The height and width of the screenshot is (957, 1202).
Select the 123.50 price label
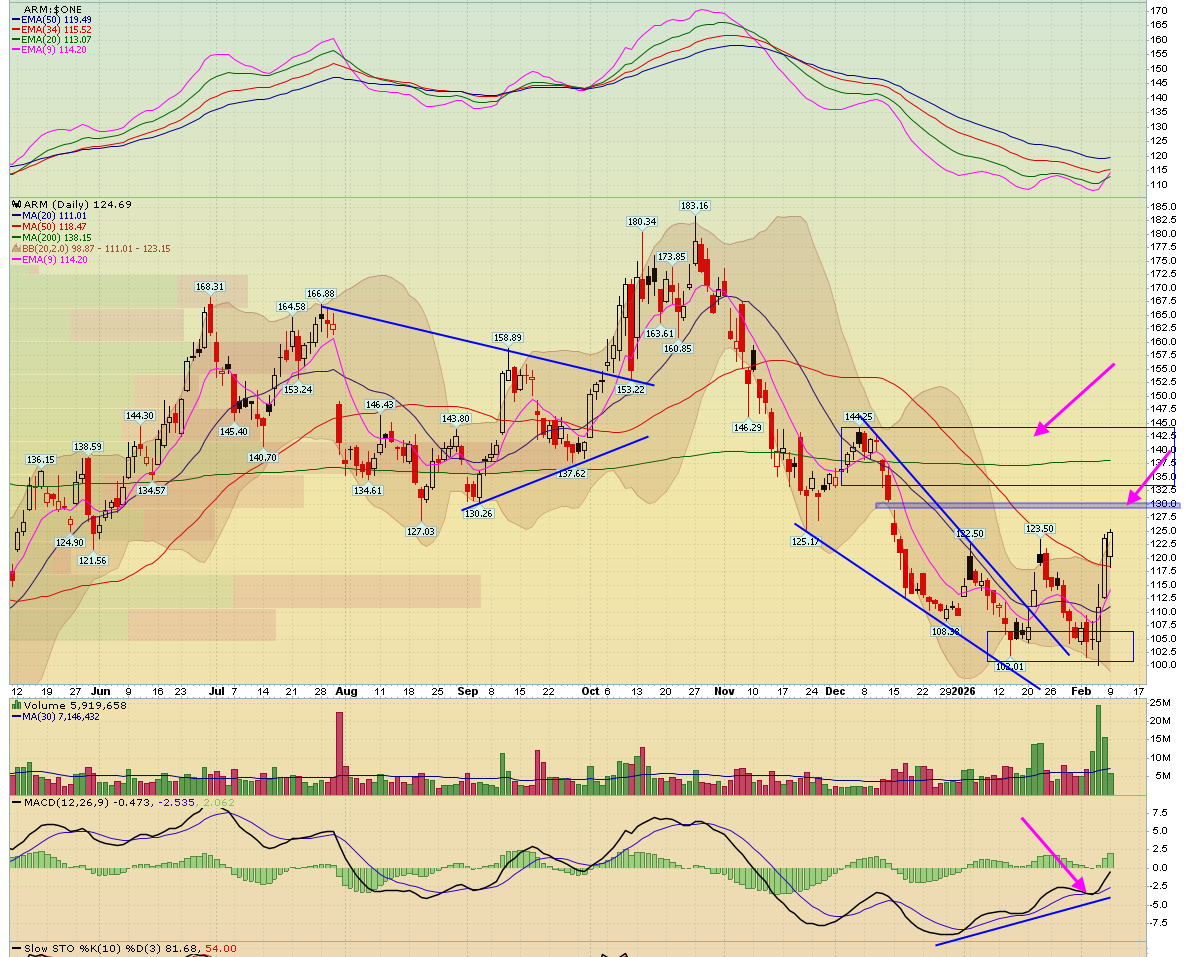(1040, 528)
